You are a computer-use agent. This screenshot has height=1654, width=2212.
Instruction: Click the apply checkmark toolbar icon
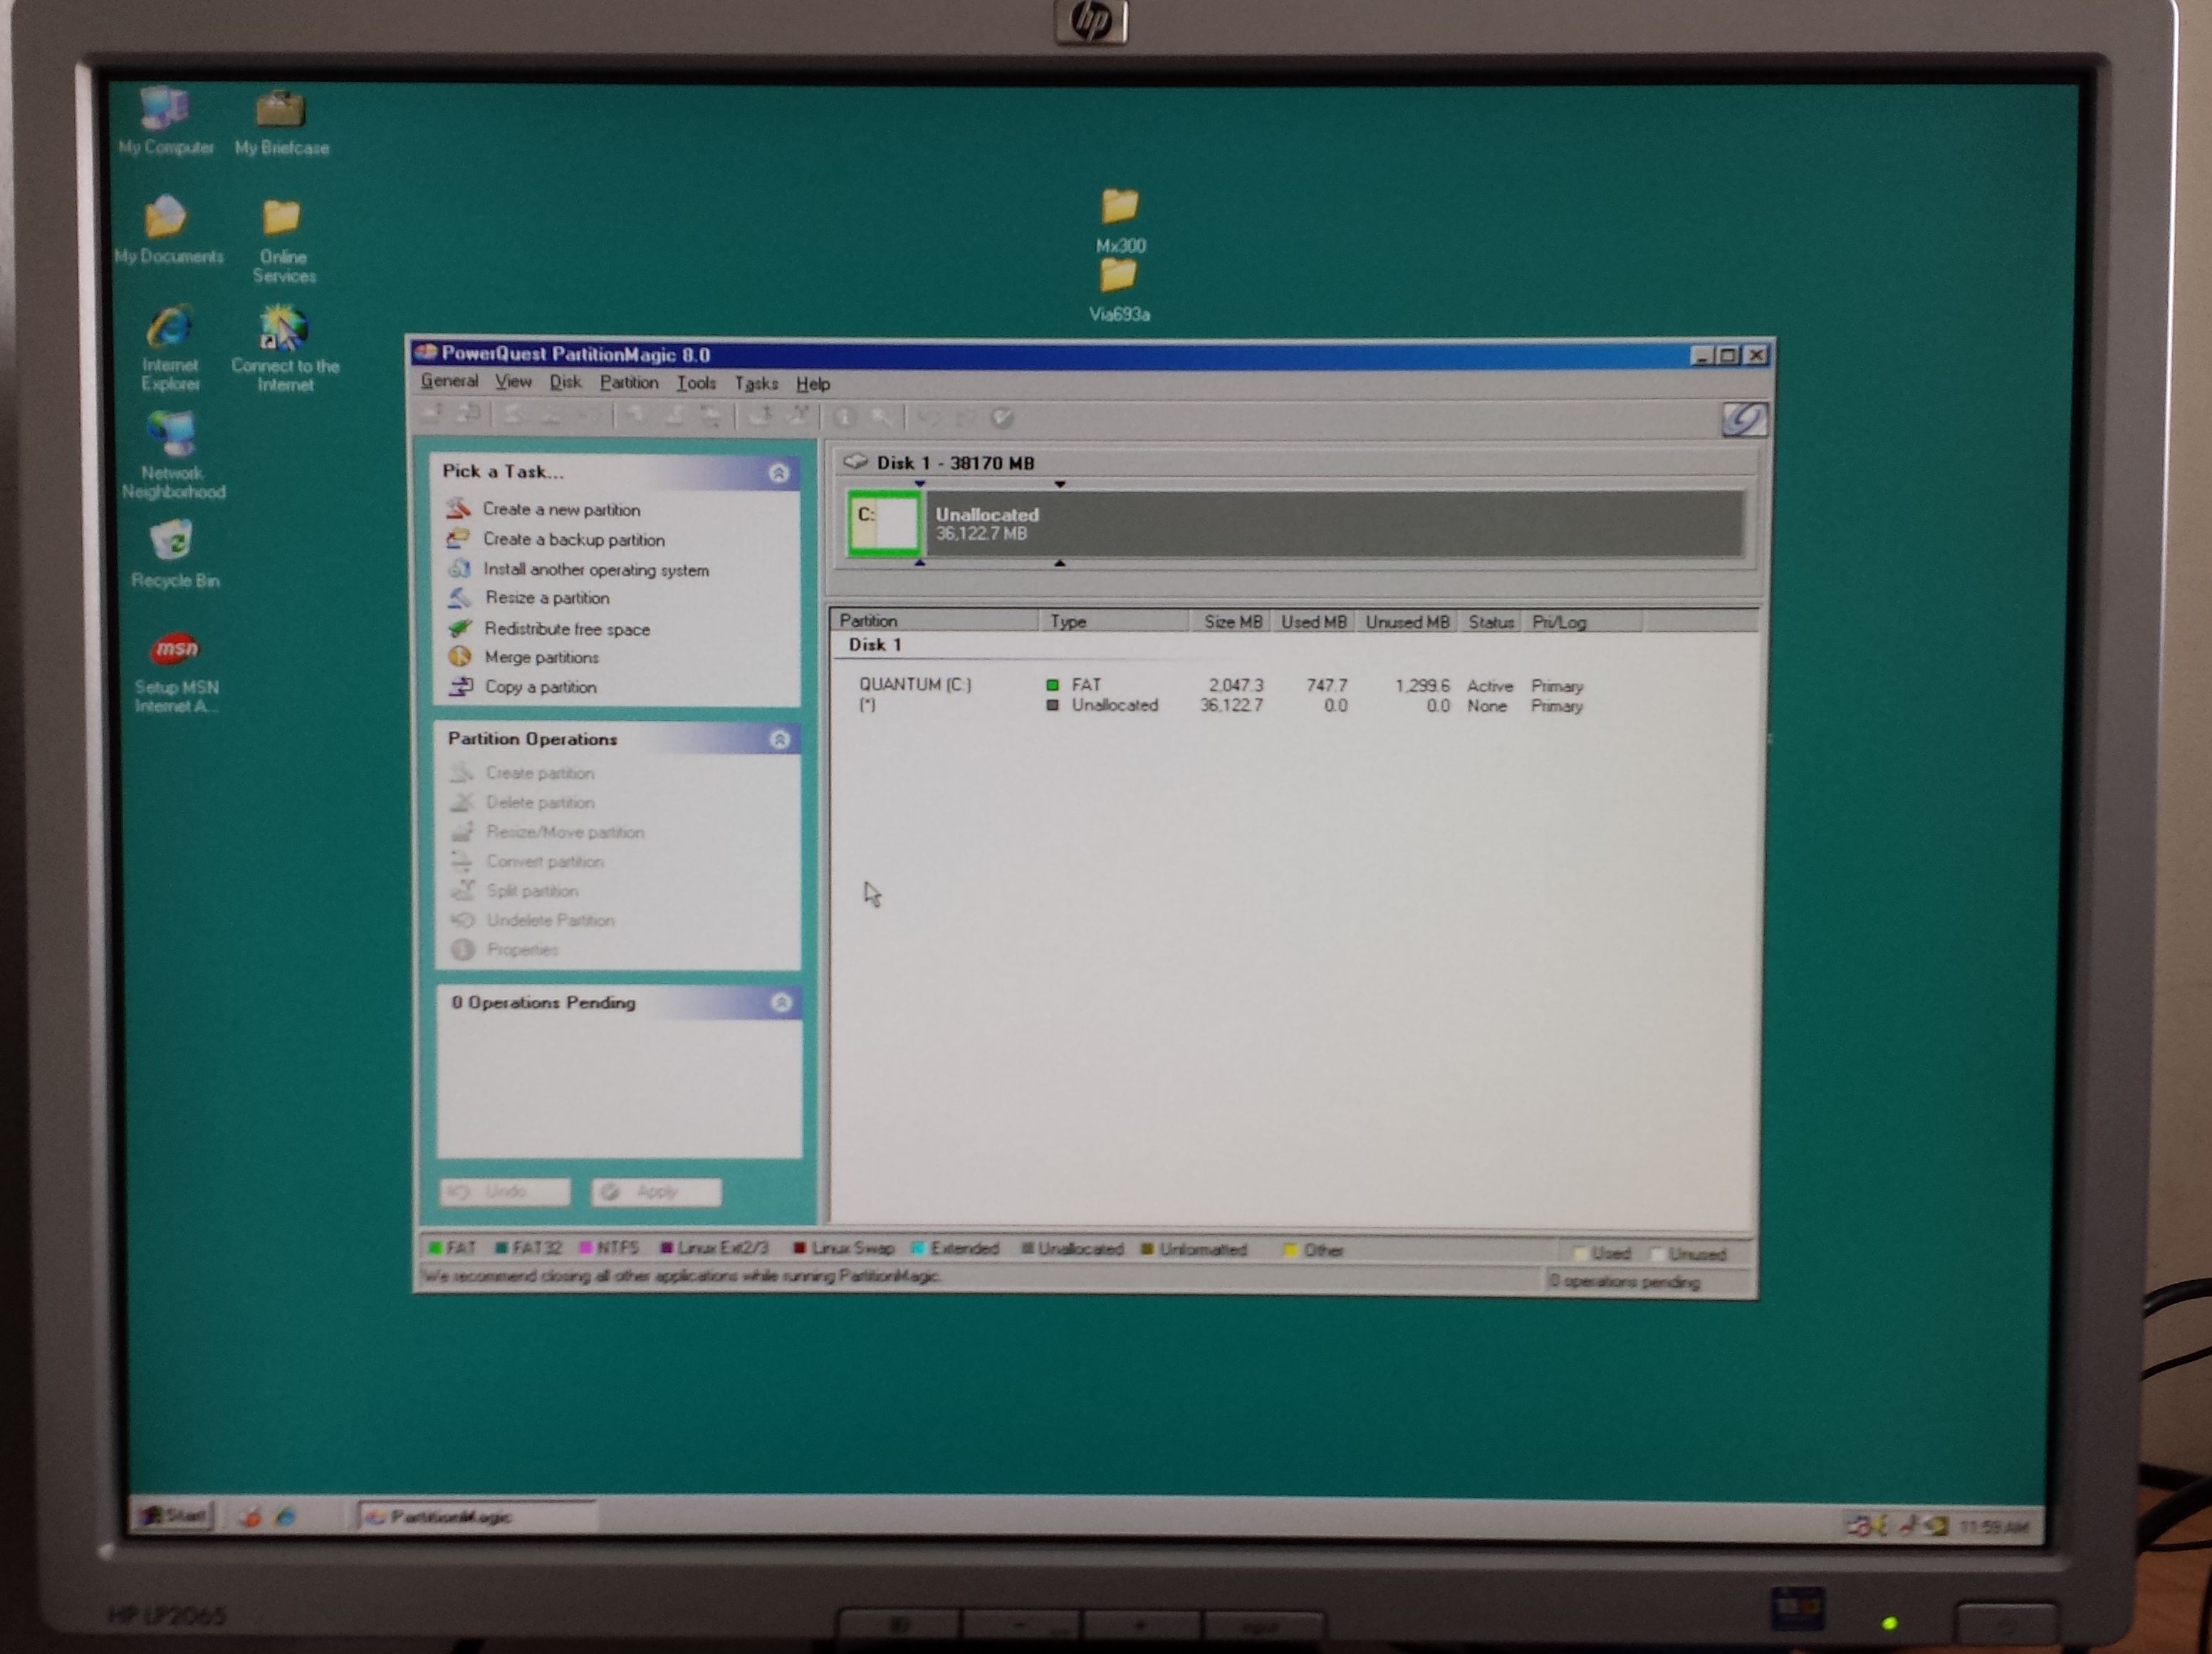[1002, 417]
